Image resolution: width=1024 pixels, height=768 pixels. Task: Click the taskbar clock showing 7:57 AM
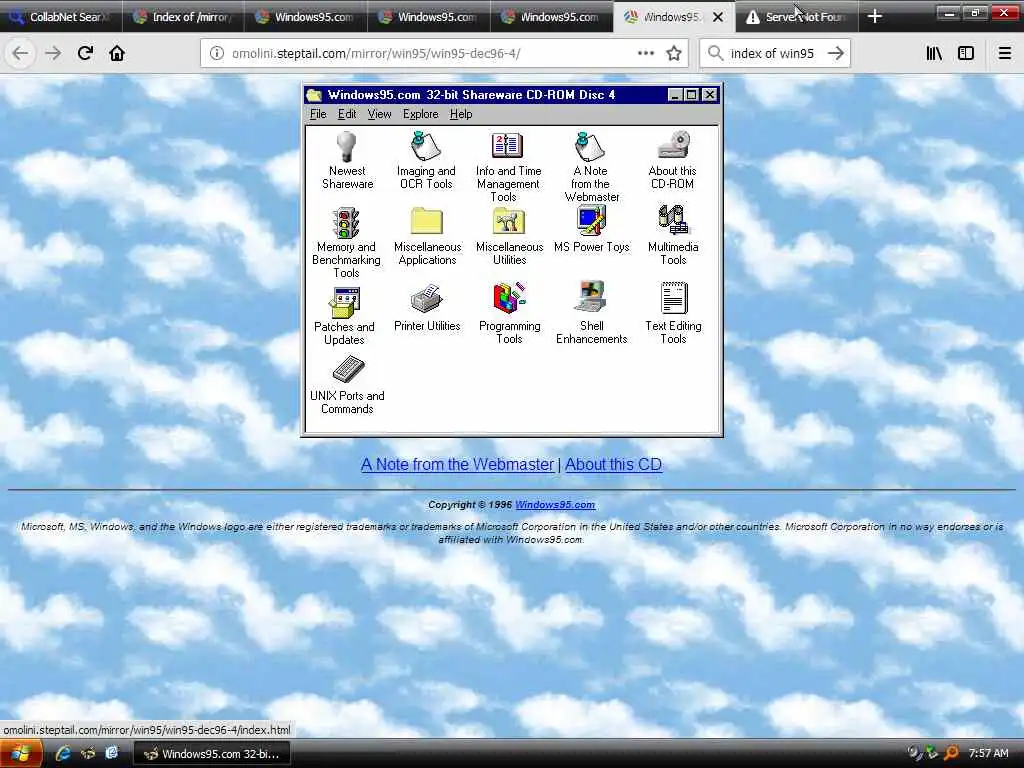coord(989,754)
